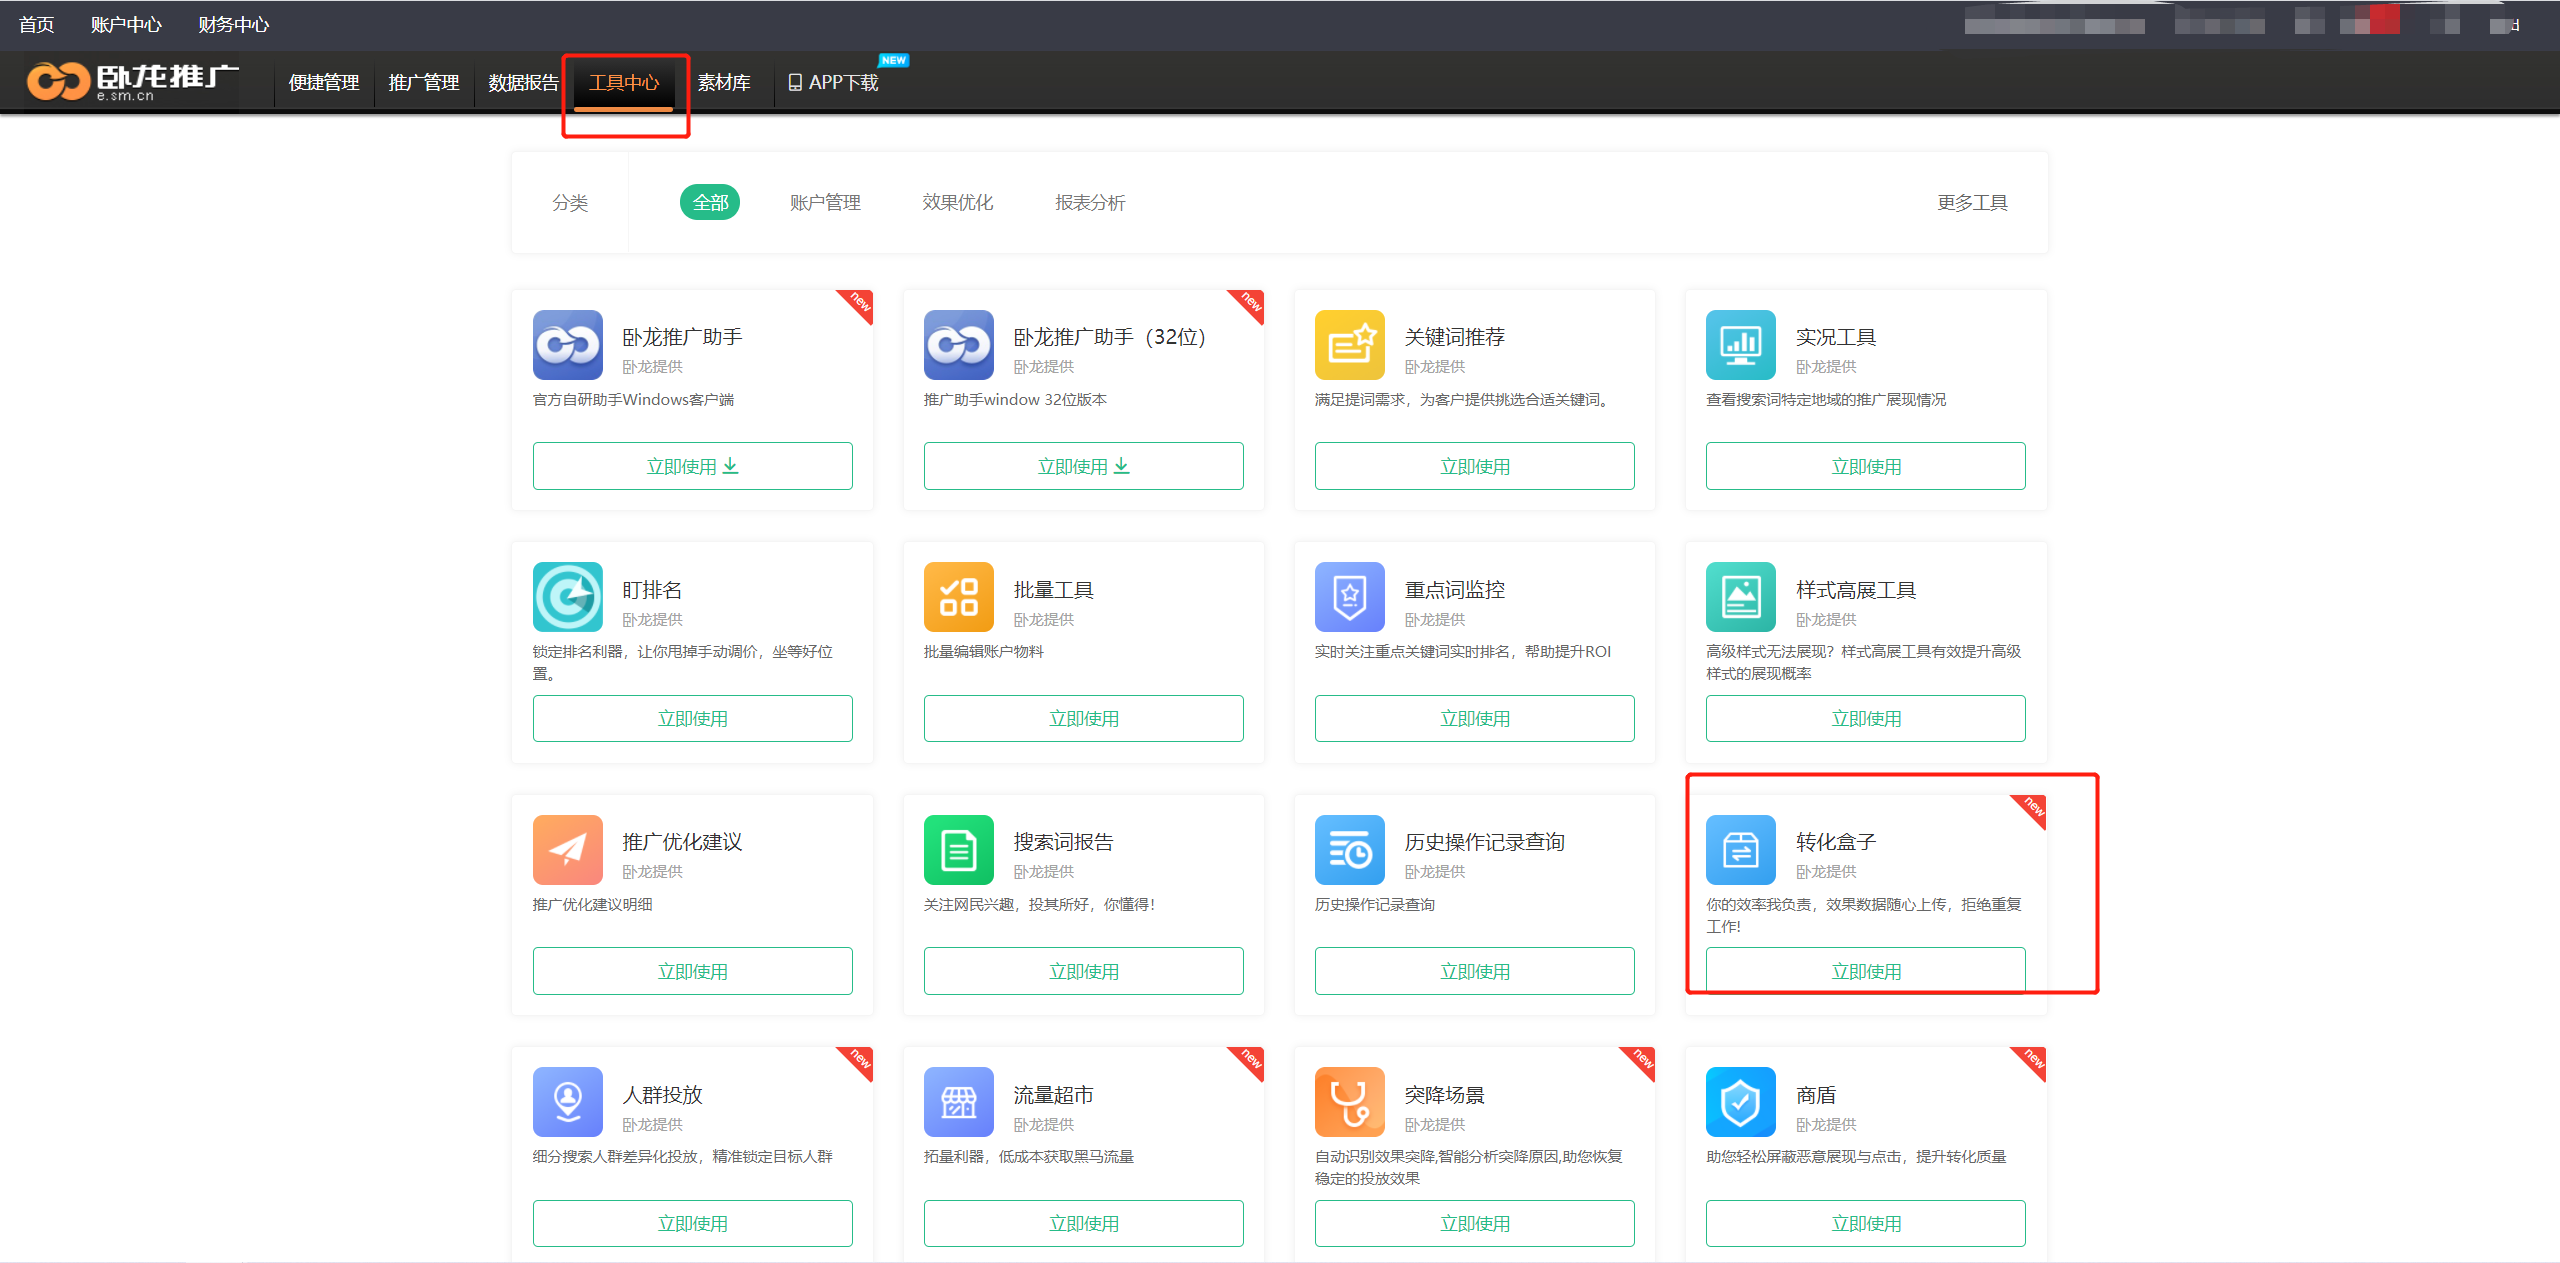Screen dimensions: 2560x1263
Task: Click the 流量超市 shop icon
Action: pos(958,1102)
